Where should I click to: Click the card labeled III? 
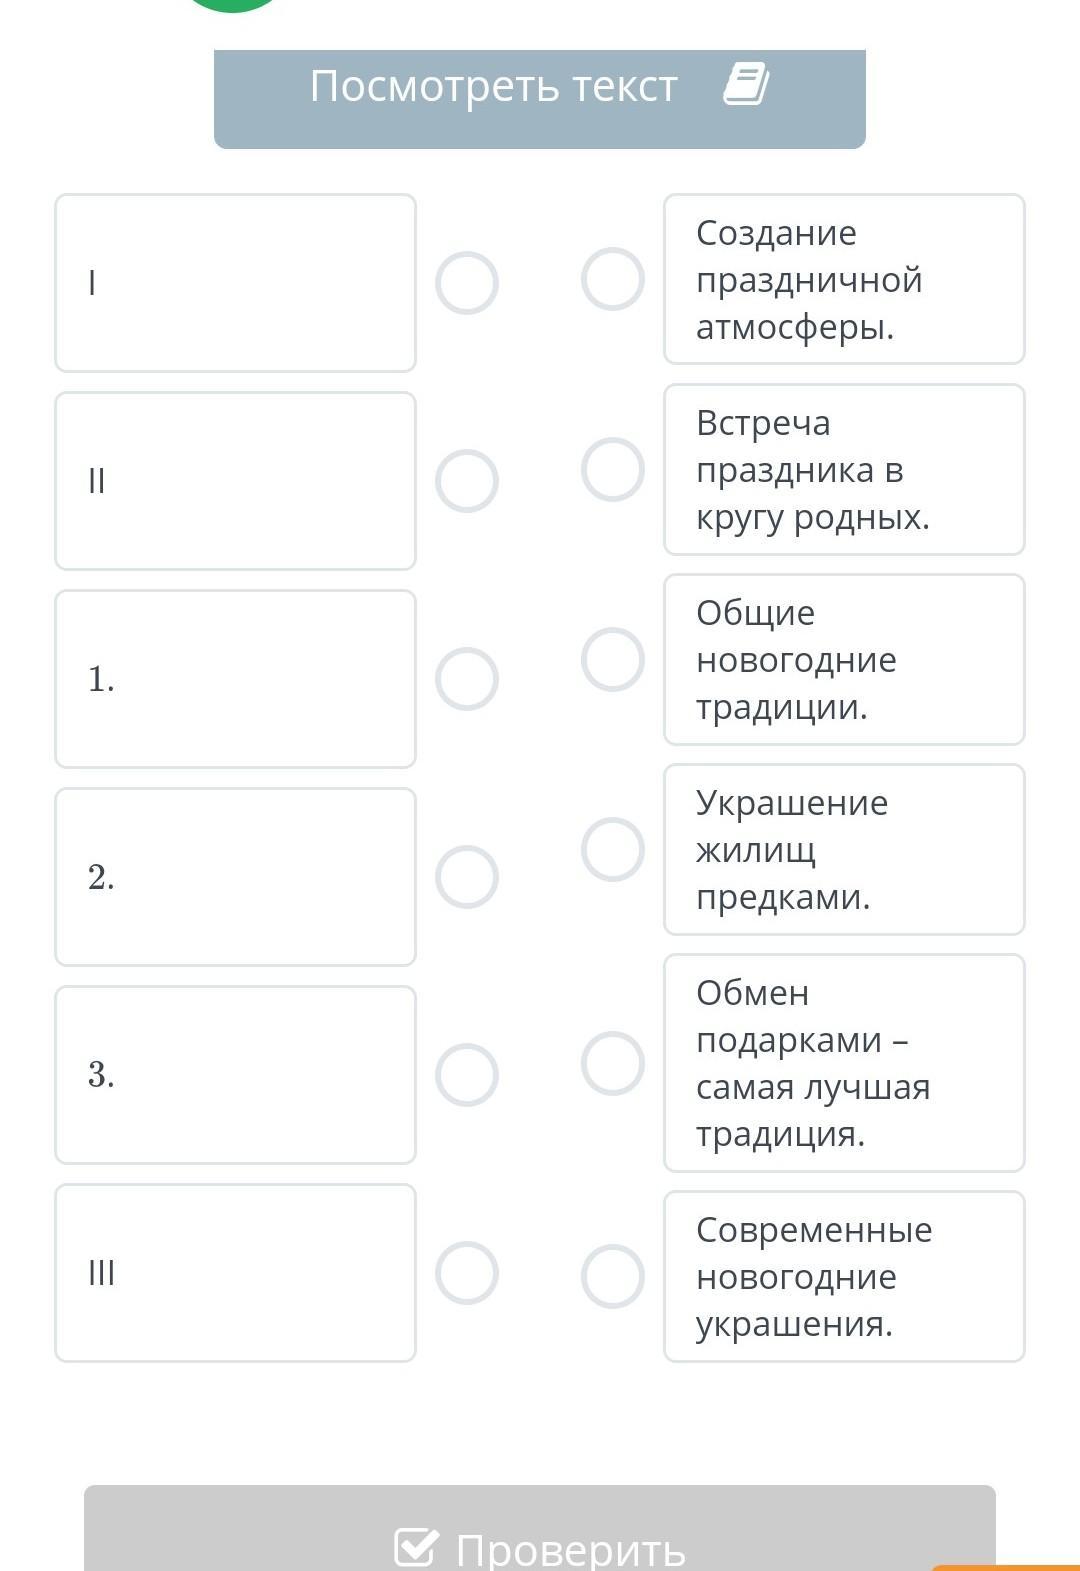pyautogui.click(x=235, y=1273)
